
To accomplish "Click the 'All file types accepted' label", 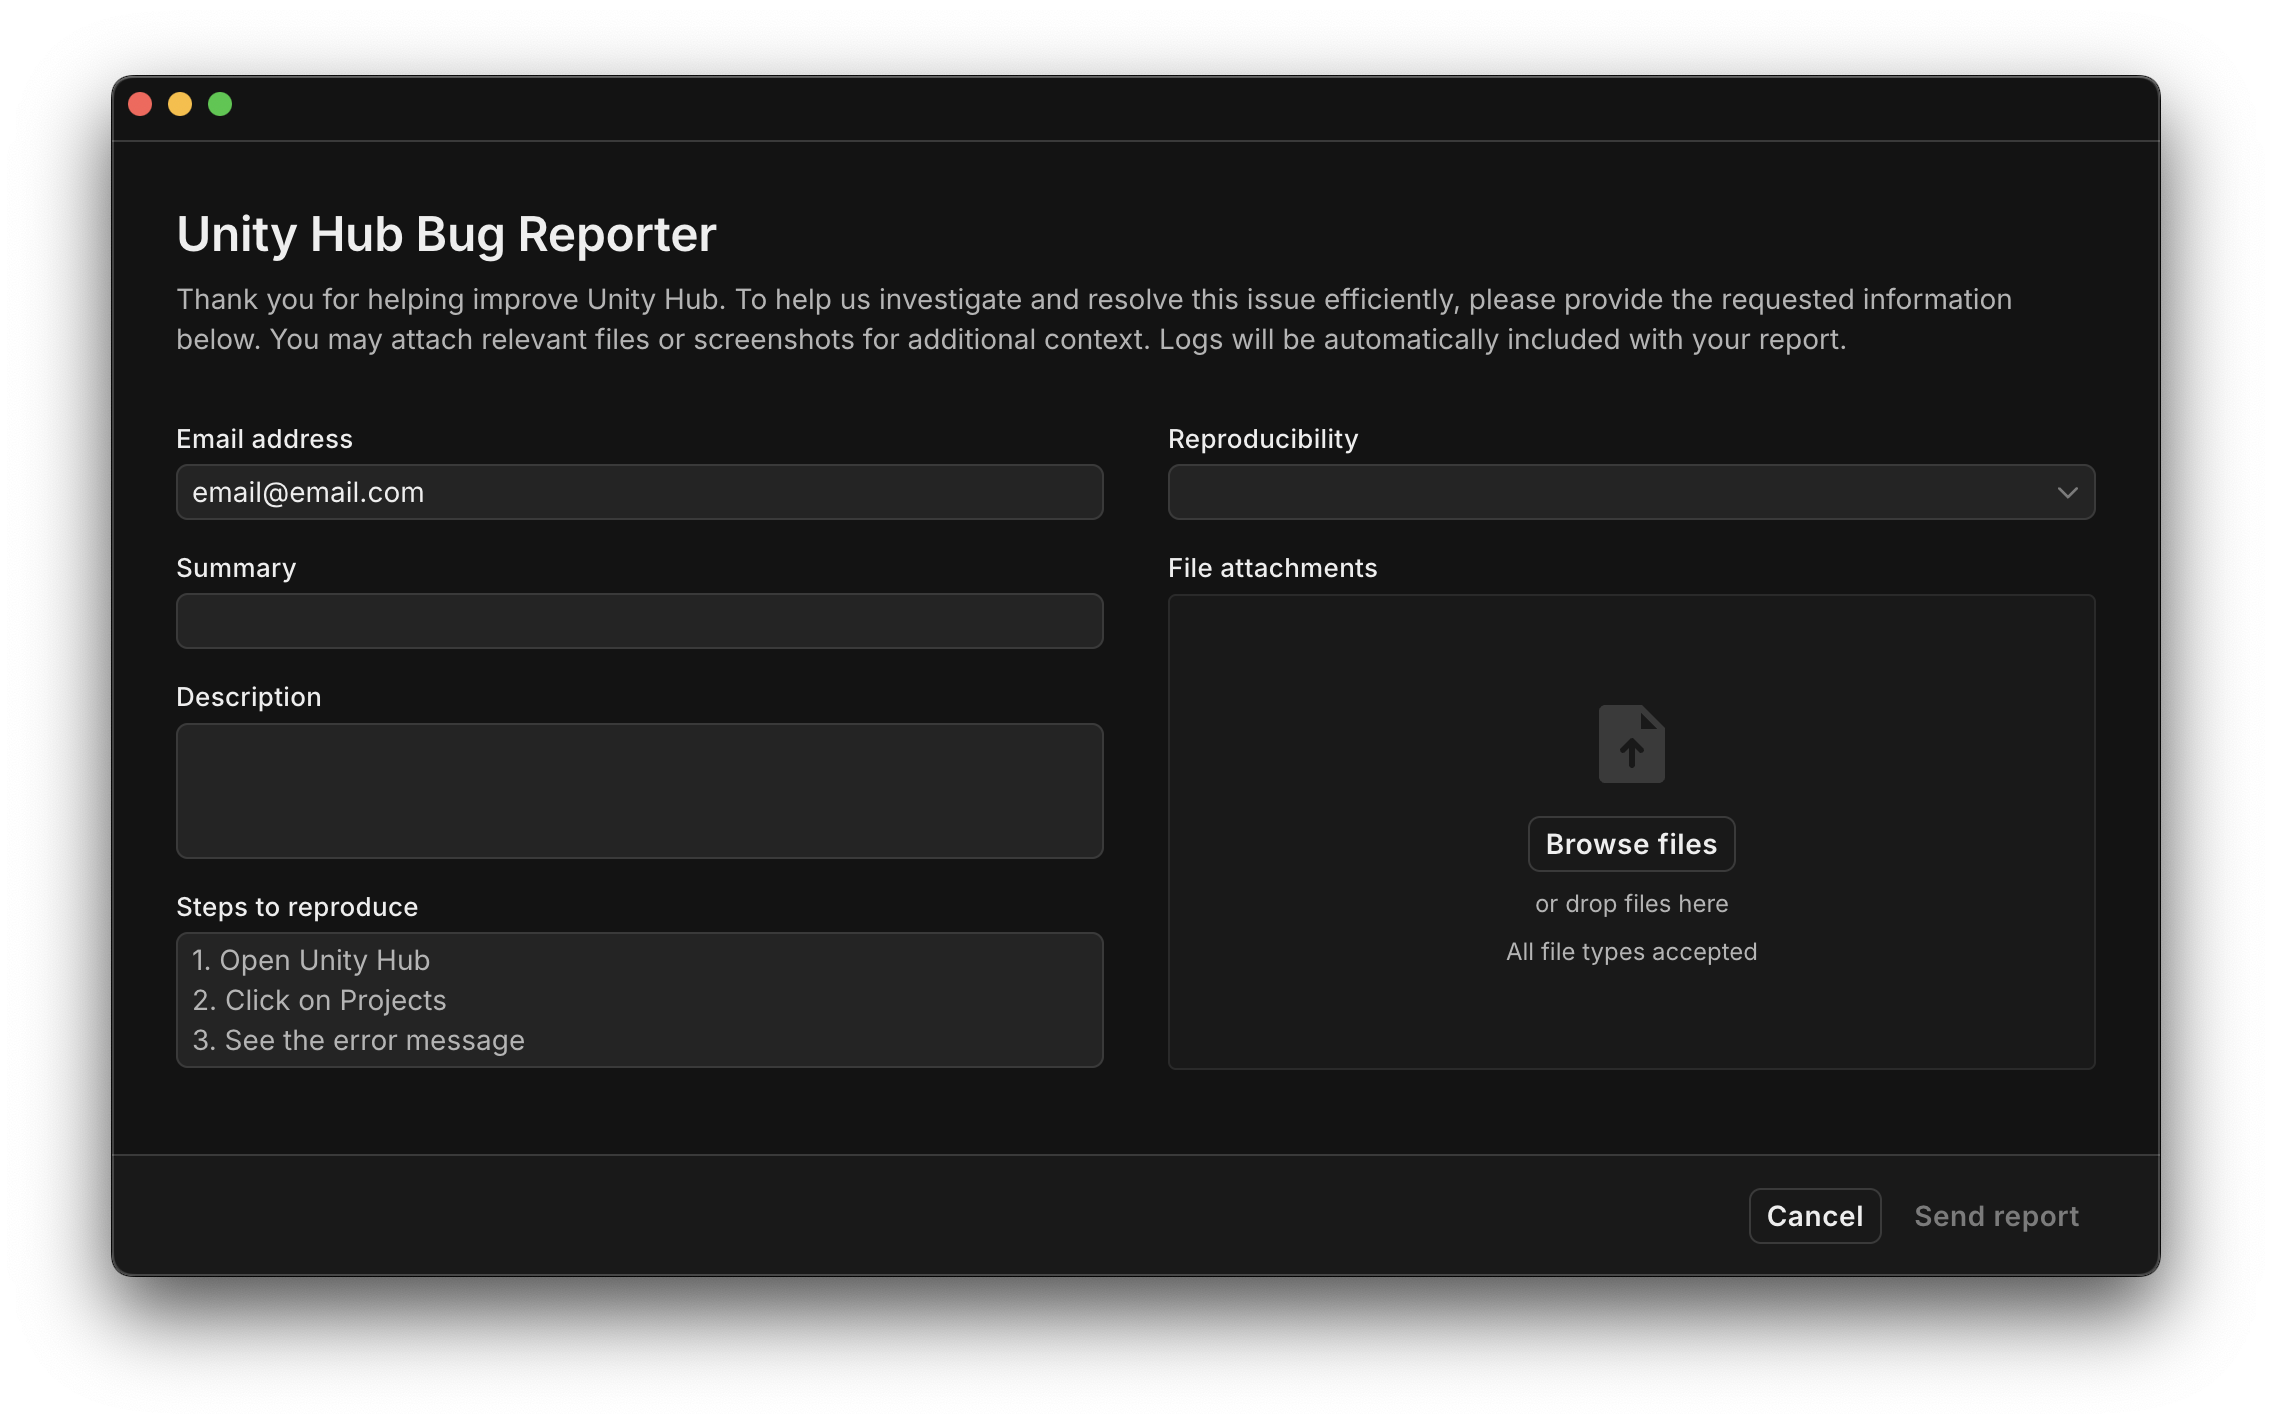I will pos(1631,951).
